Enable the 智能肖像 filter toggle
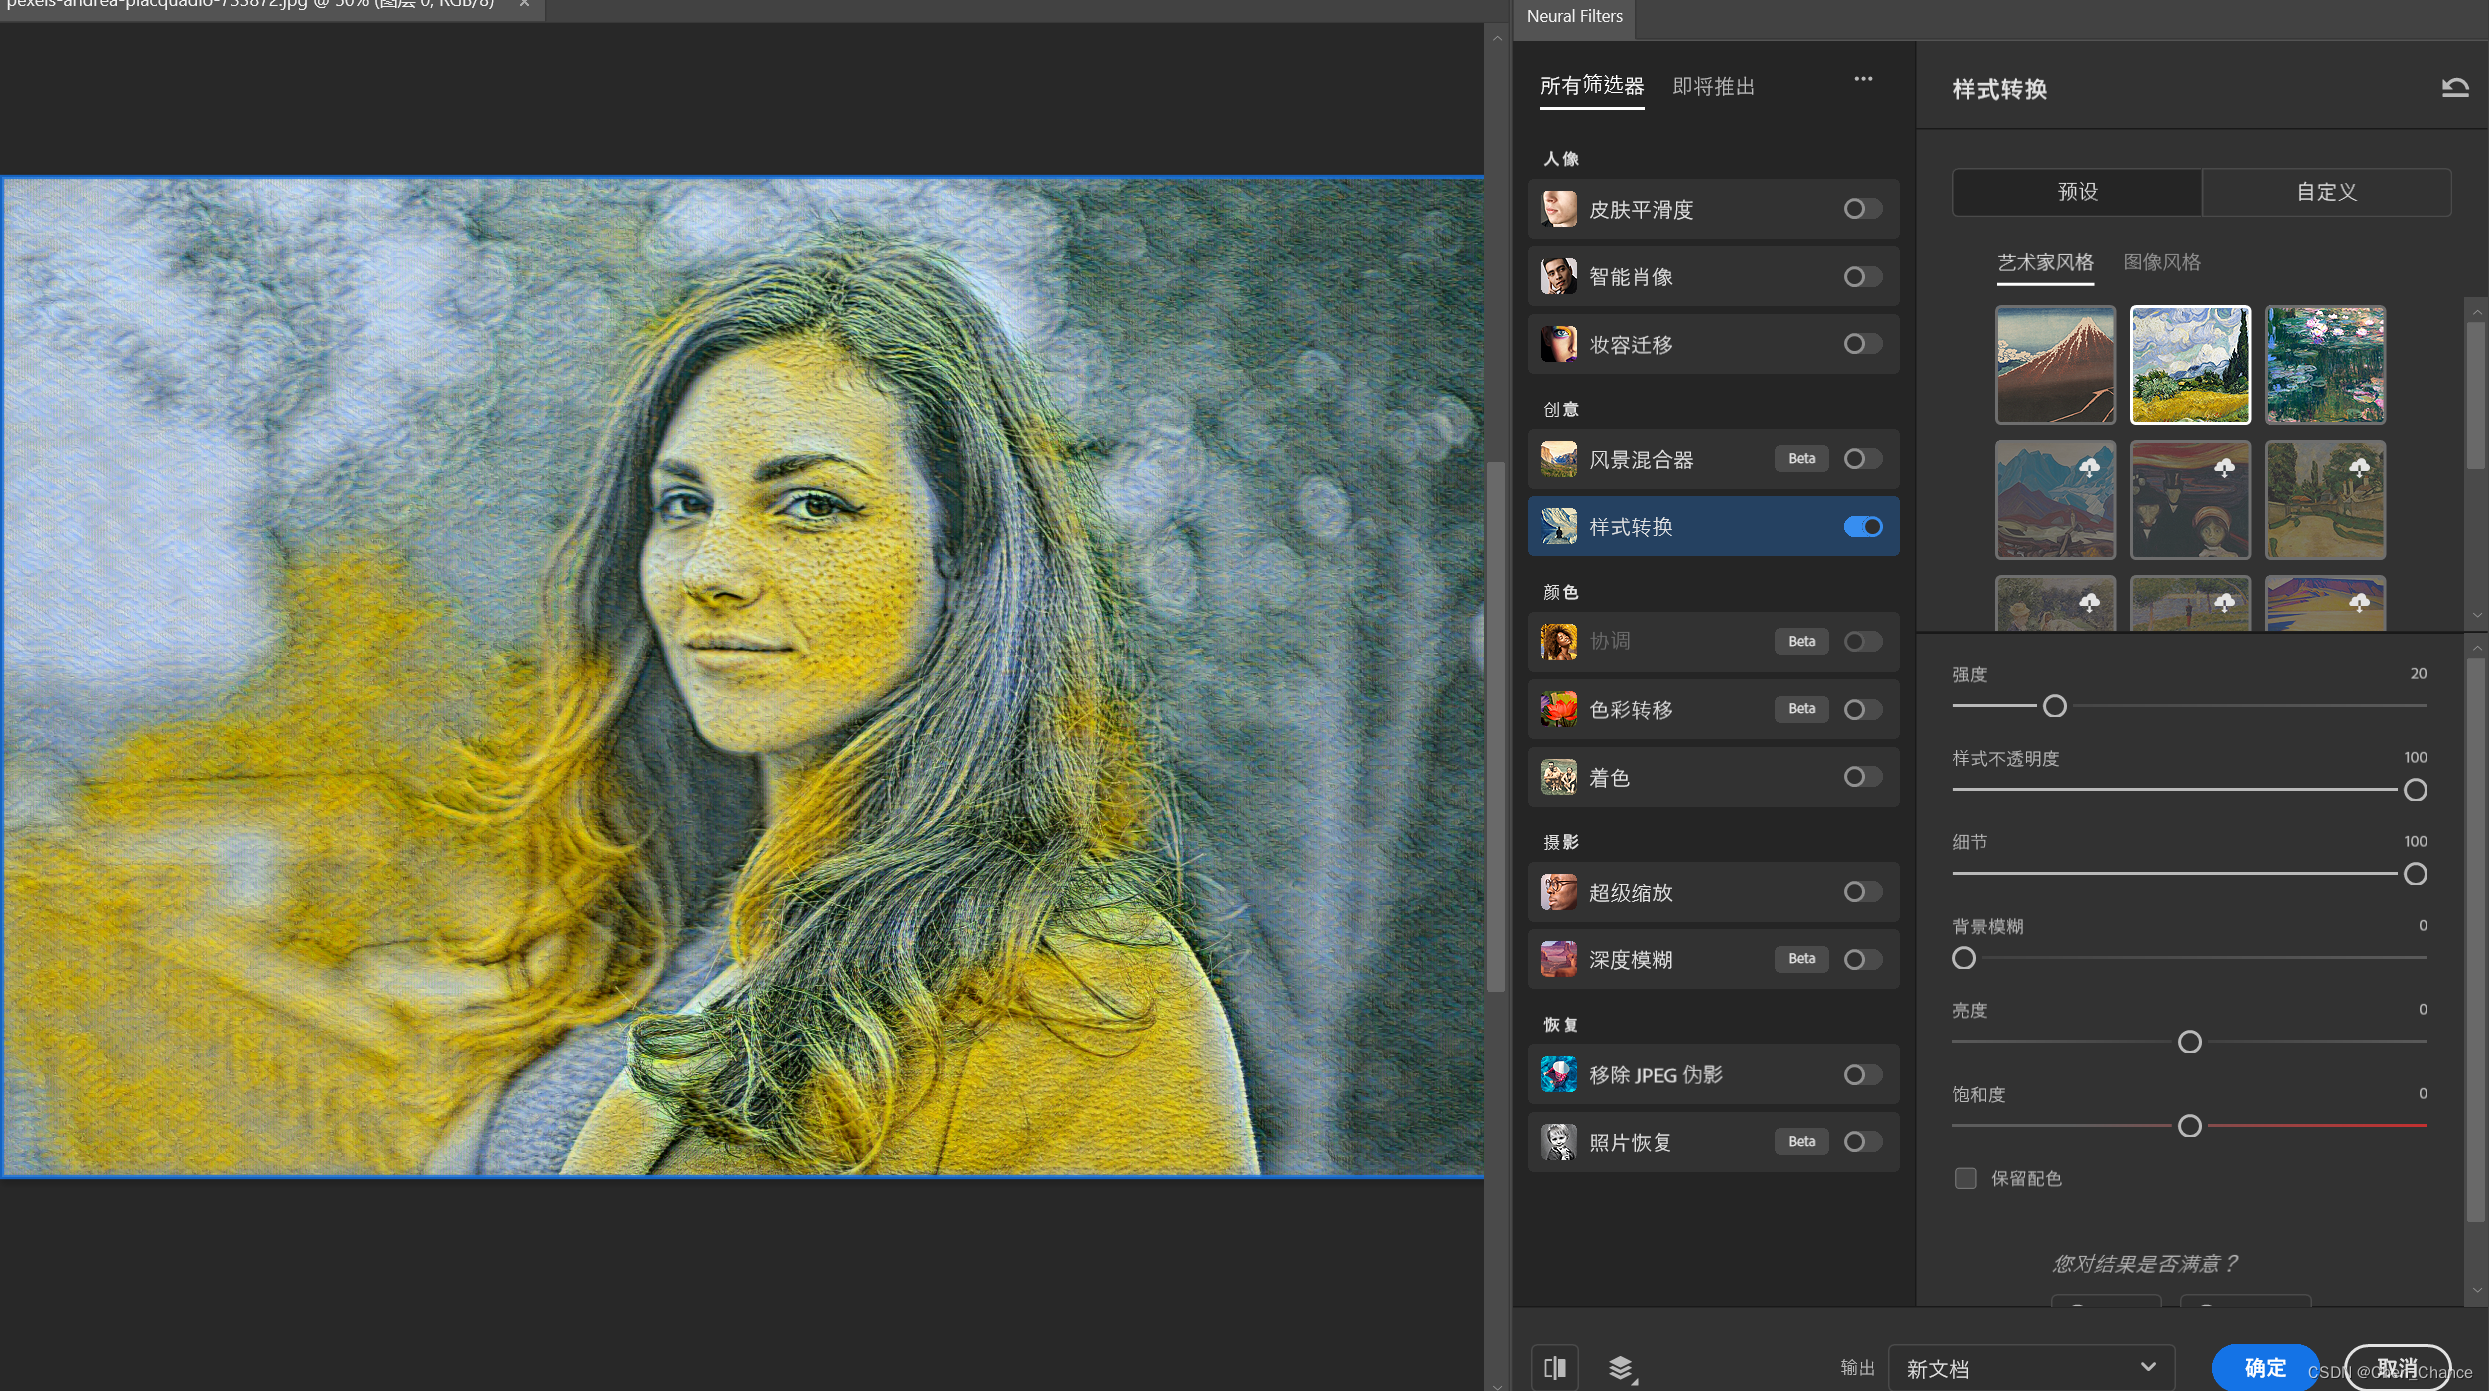2489x1391 pixels. pos(1862,276)
